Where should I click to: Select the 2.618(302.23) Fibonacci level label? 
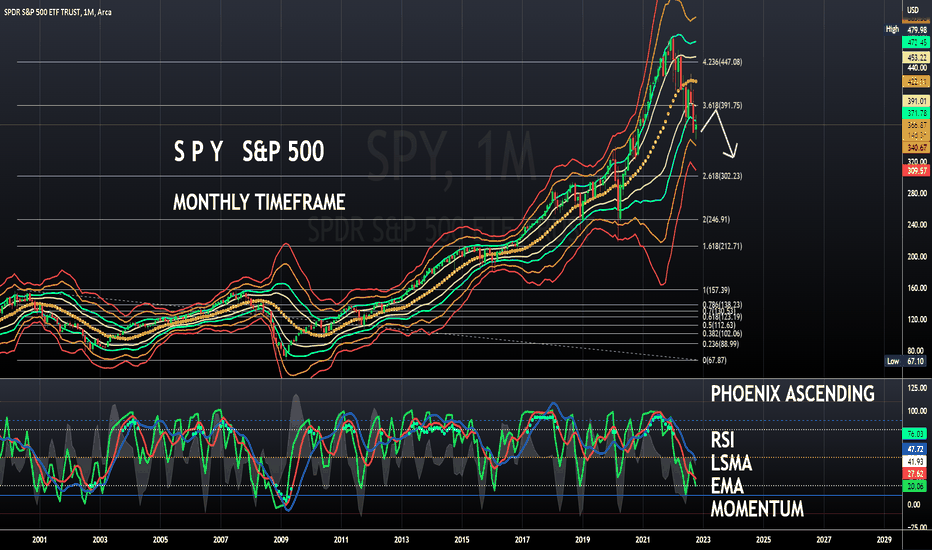click(722, 176)
